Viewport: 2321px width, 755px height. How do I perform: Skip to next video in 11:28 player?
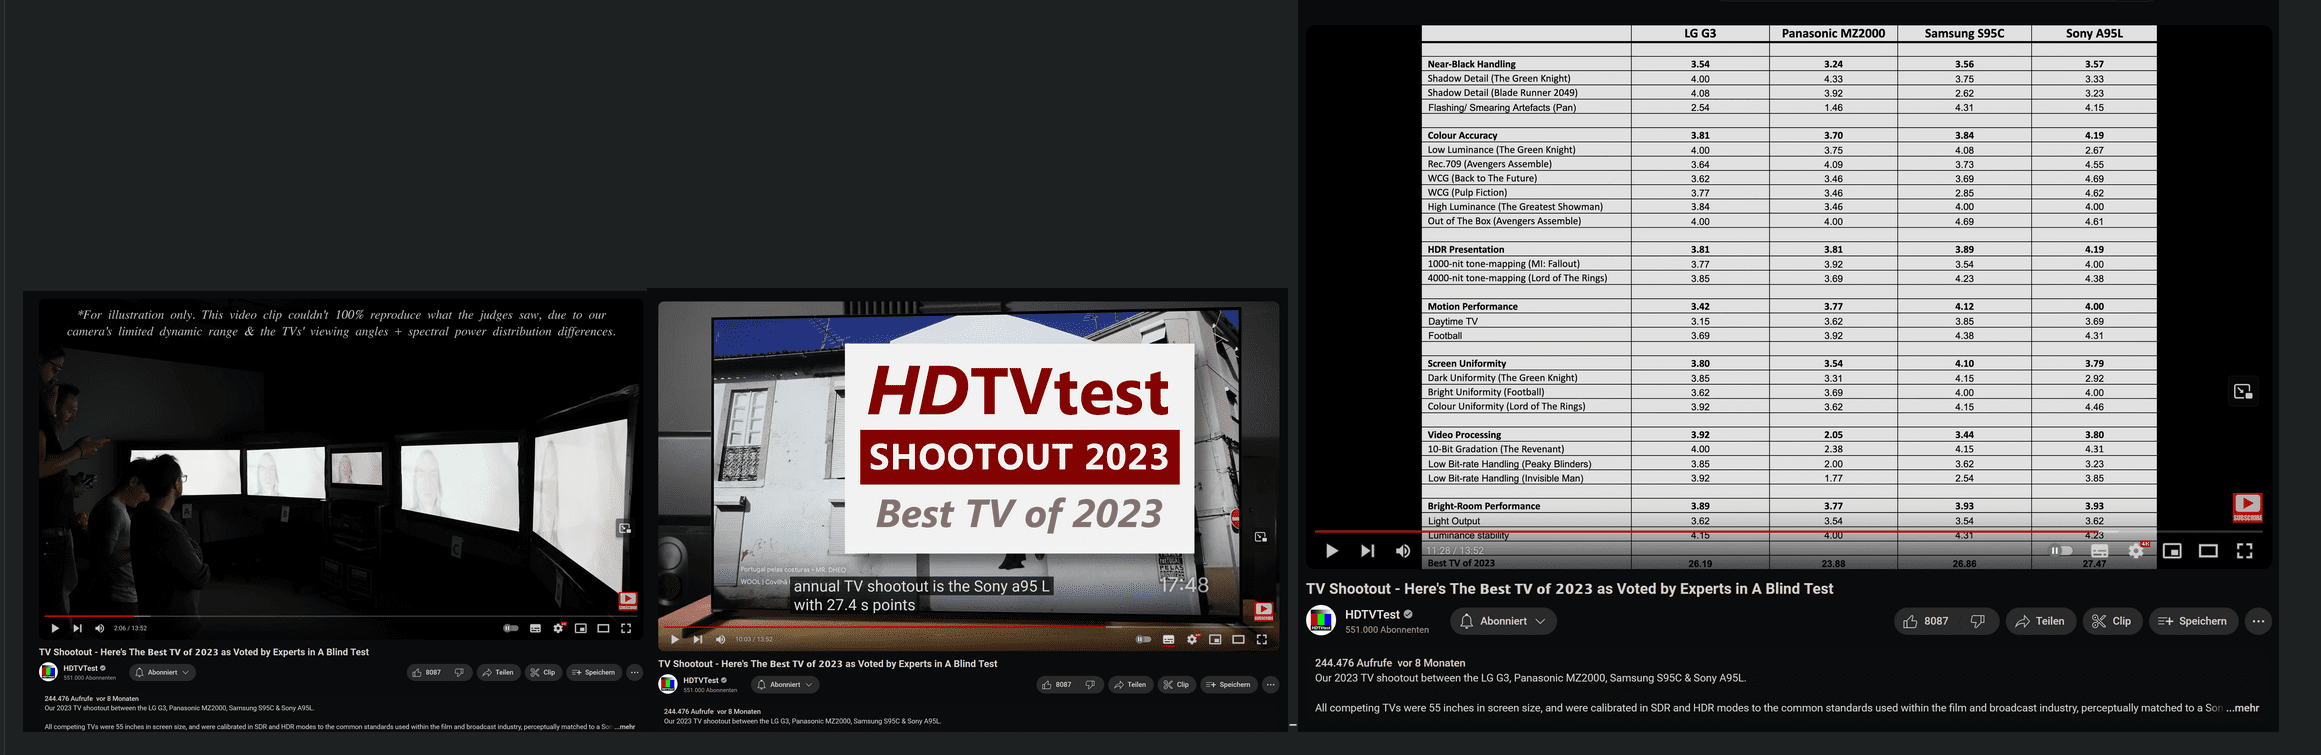[1367, 551]
